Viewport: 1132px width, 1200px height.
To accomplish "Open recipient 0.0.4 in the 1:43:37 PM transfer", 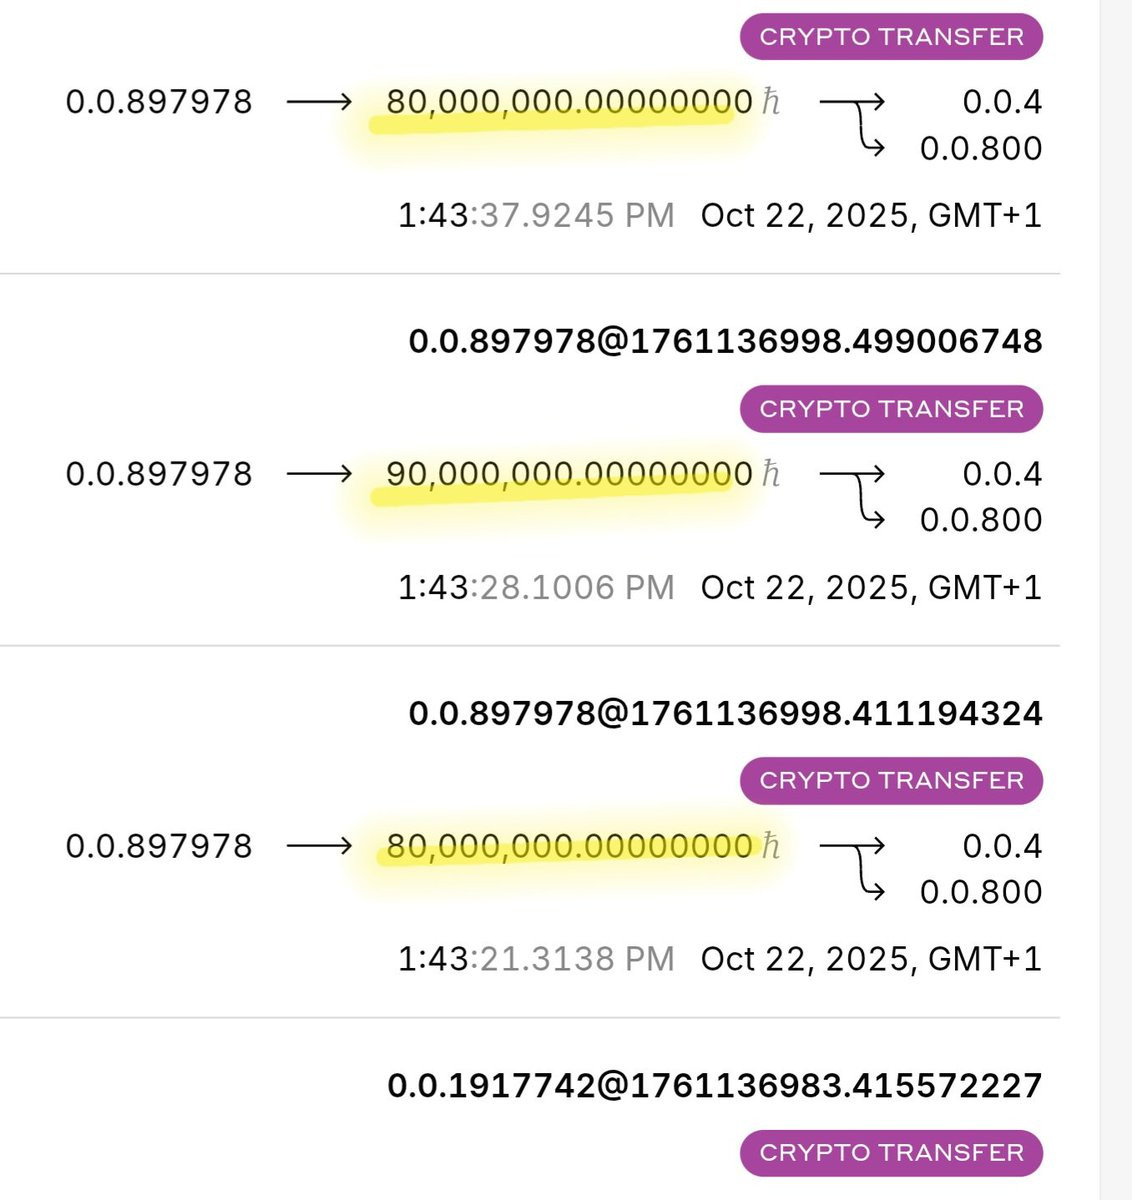I will [1002, 102].
